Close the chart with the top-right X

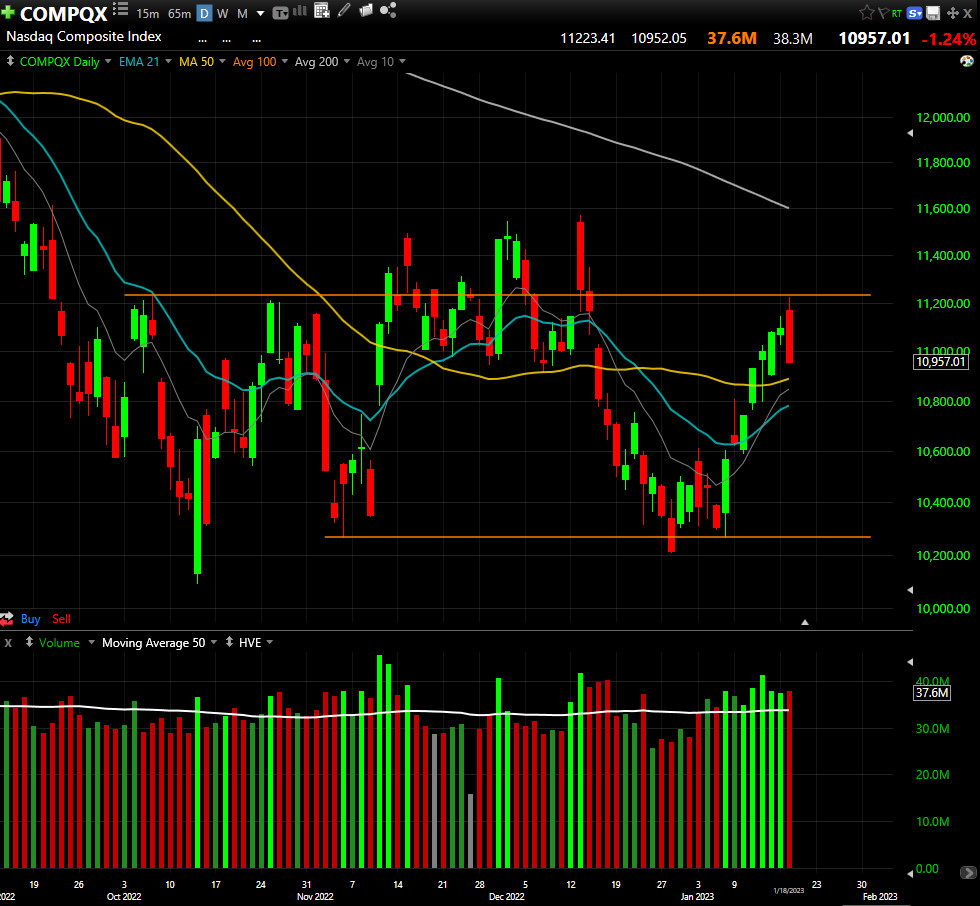[x=968, y=13]
